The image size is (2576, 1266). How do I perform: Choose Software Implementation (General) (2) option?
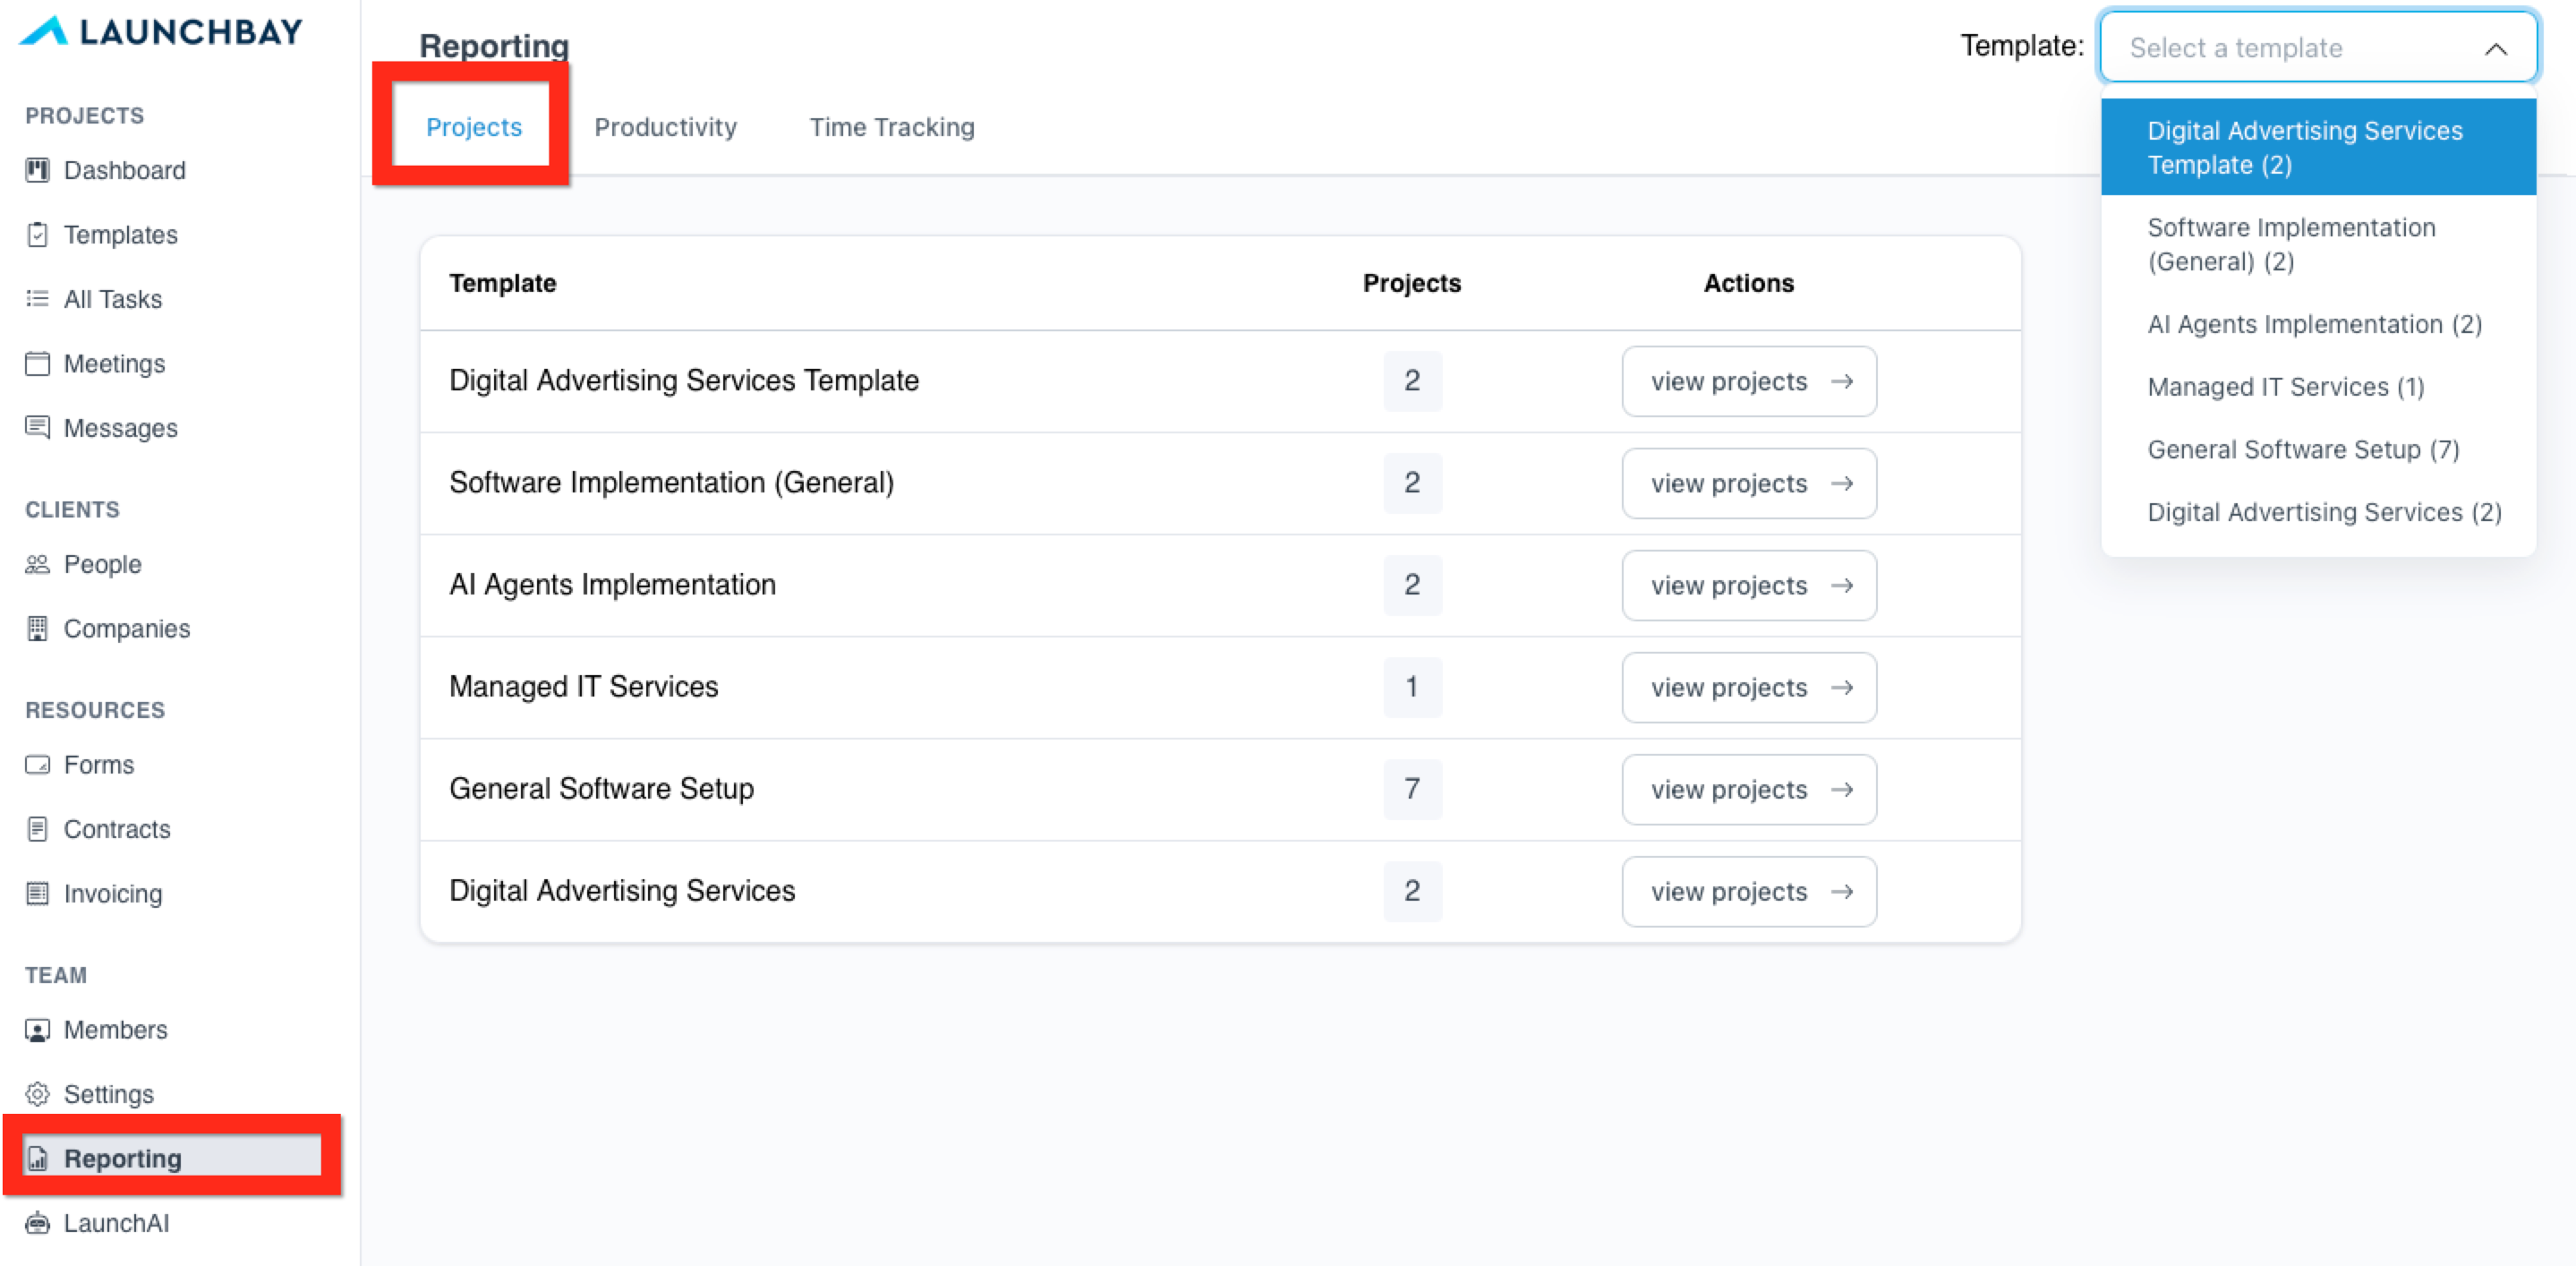point(2318,244)
